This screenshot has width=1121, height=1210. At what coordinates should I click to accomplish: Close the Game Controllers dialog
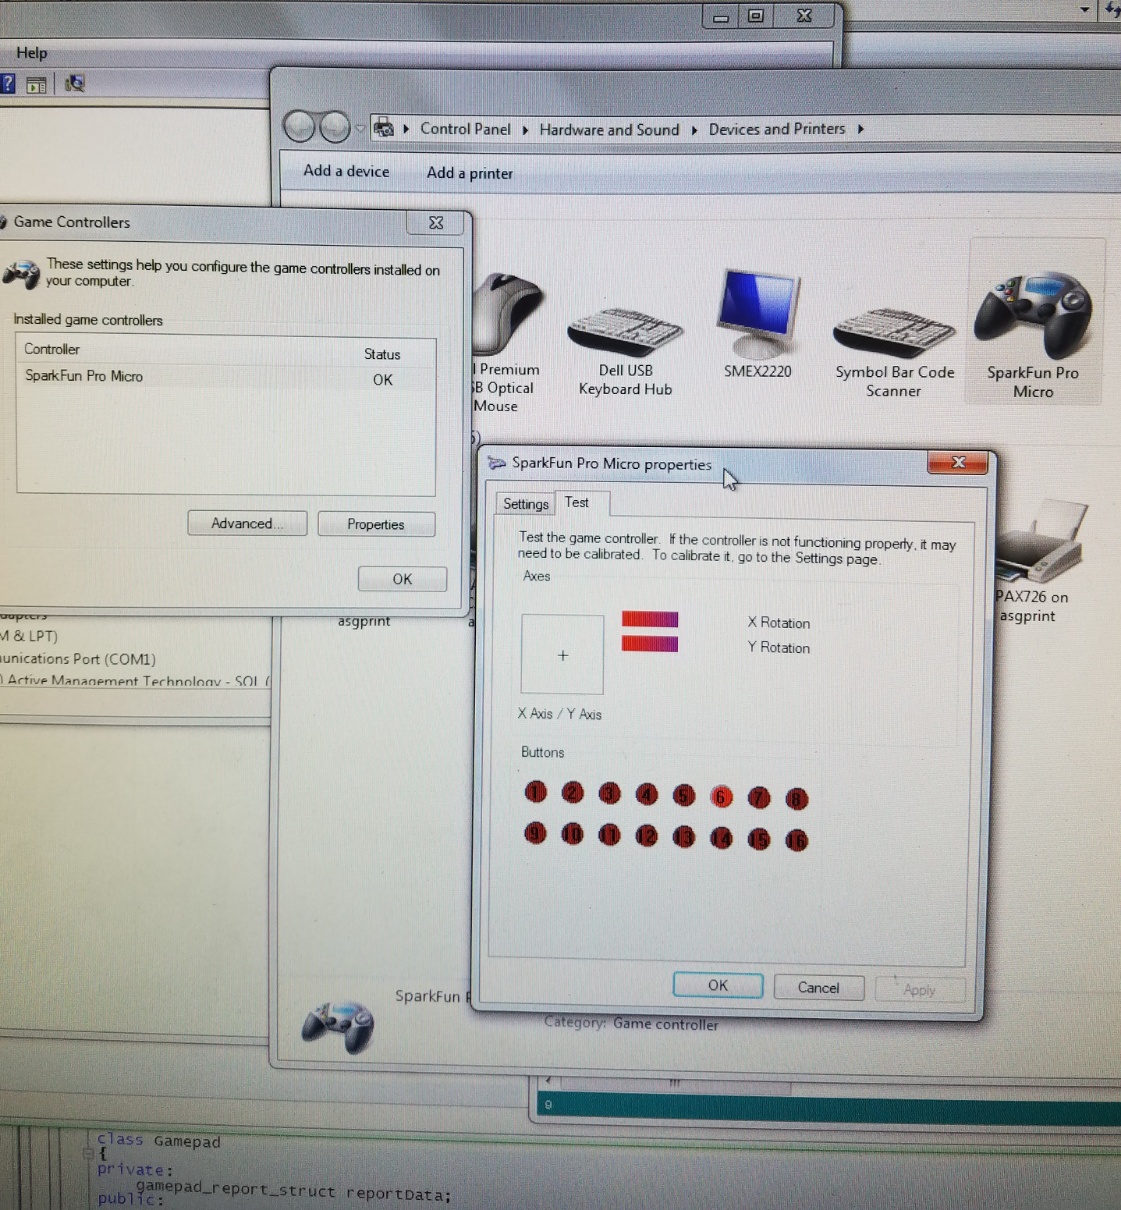pos(436,223)
